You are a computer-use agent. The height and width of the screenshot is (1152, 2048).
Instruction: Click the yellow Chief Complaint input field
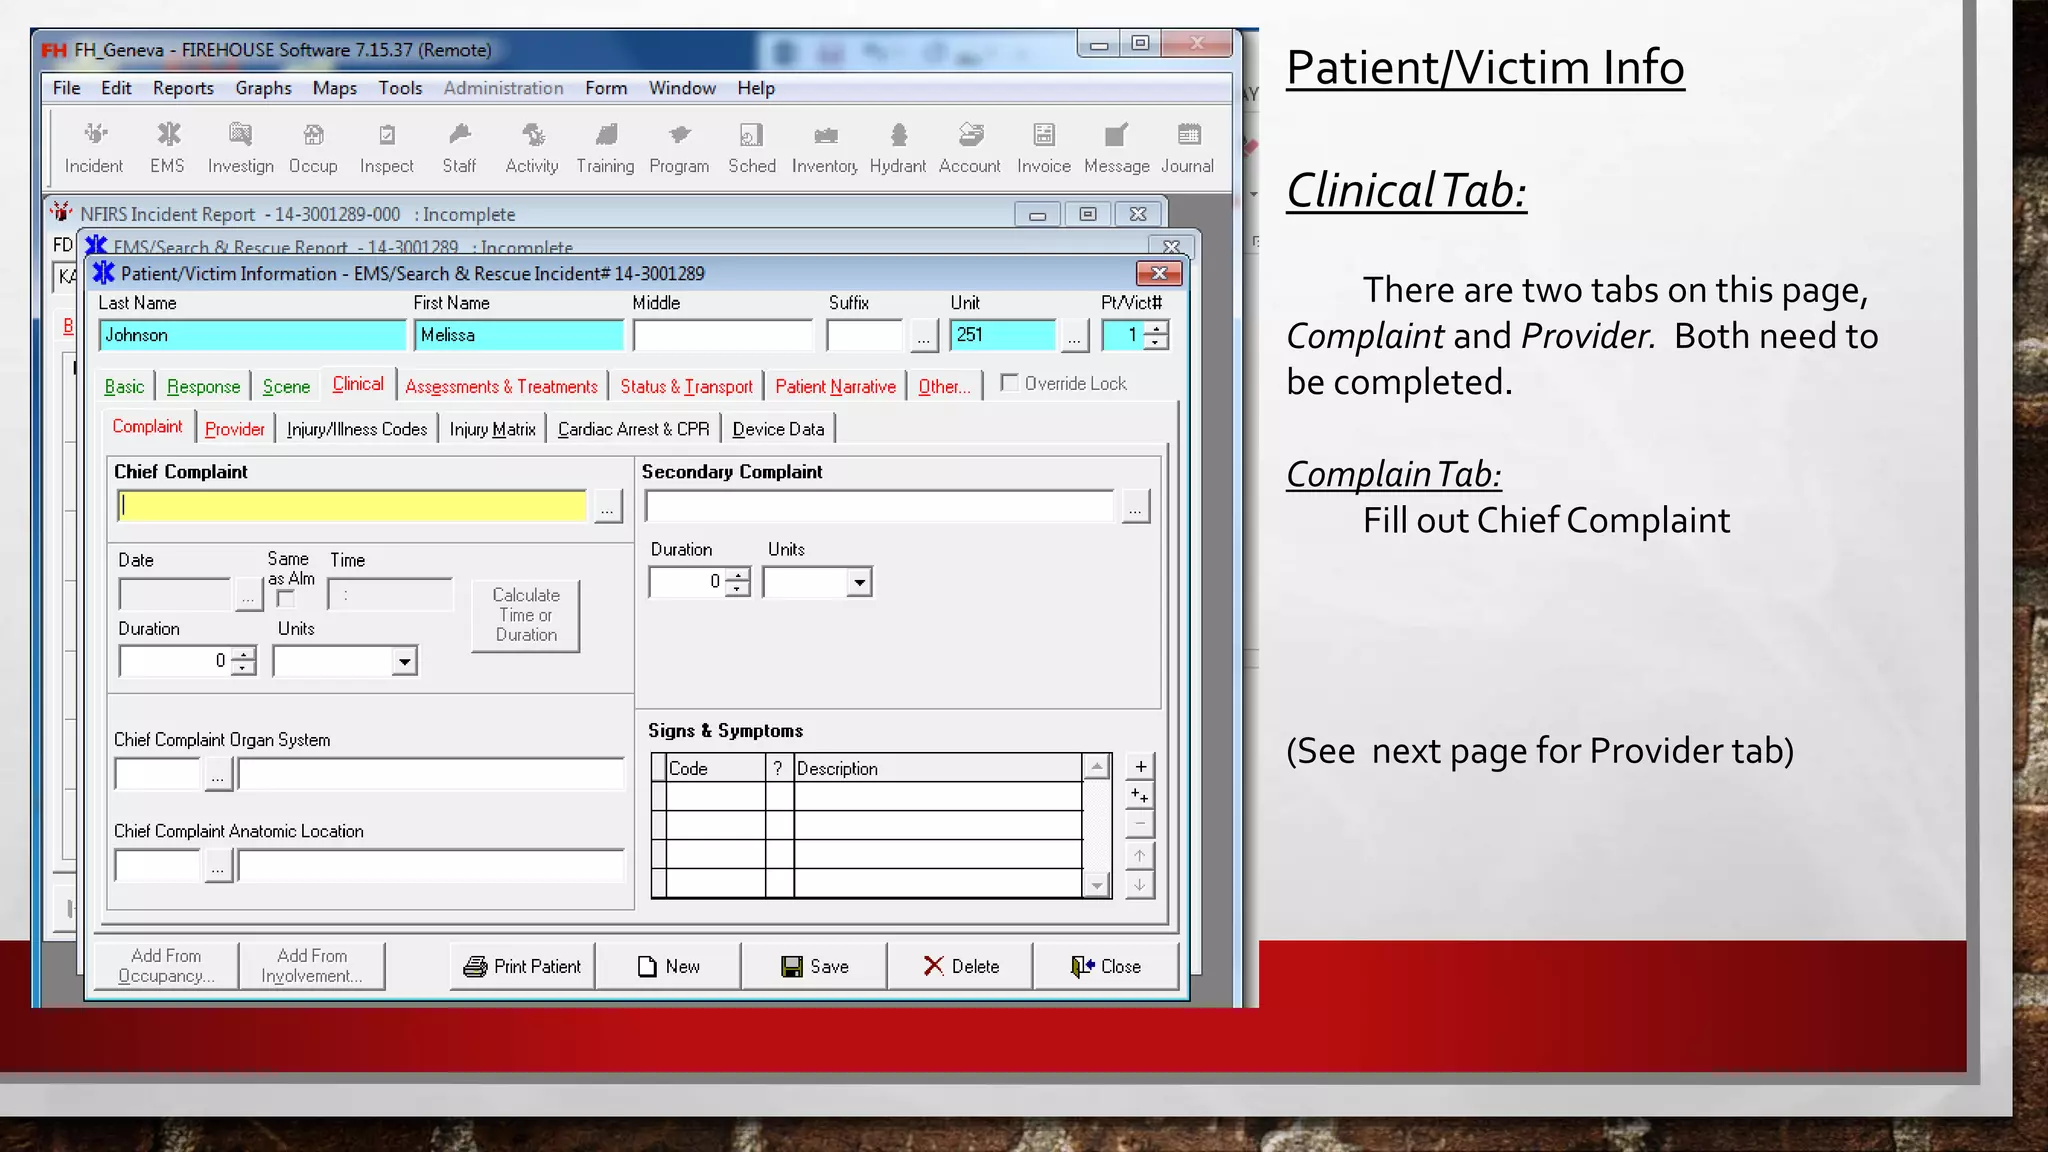[352, 506]
